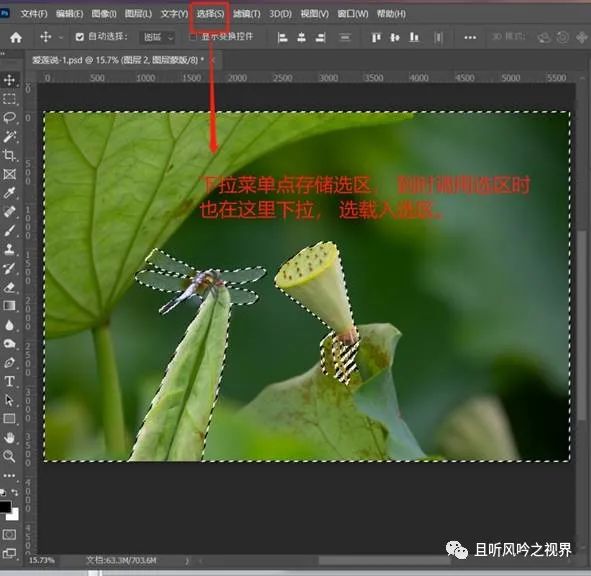Select the Clone Stamp tool
Viewport: 591px width, 576px height.
tap(9, 249)
